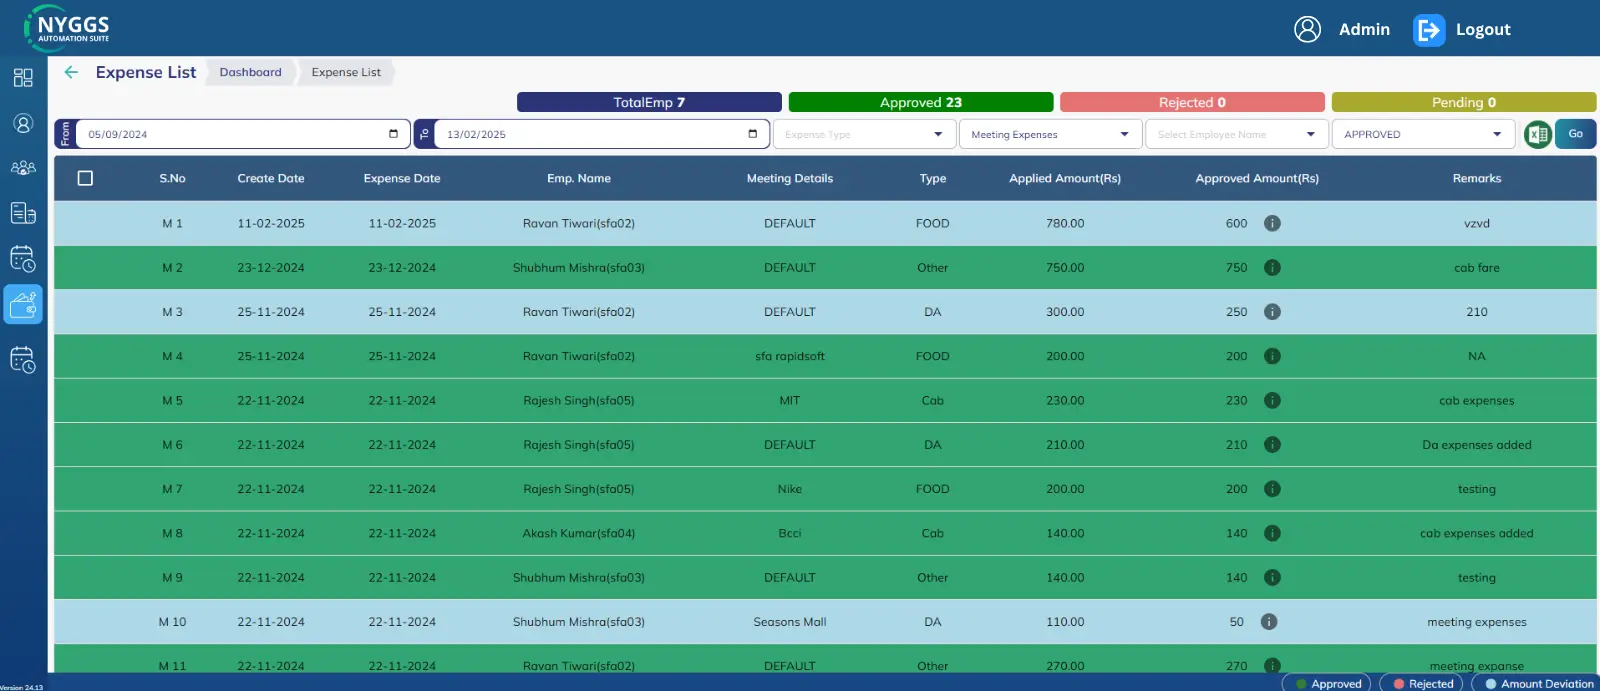Click the Remarks column header
The width and height of the screenshot is (1600, 691).
click(x=1477, y=178)
